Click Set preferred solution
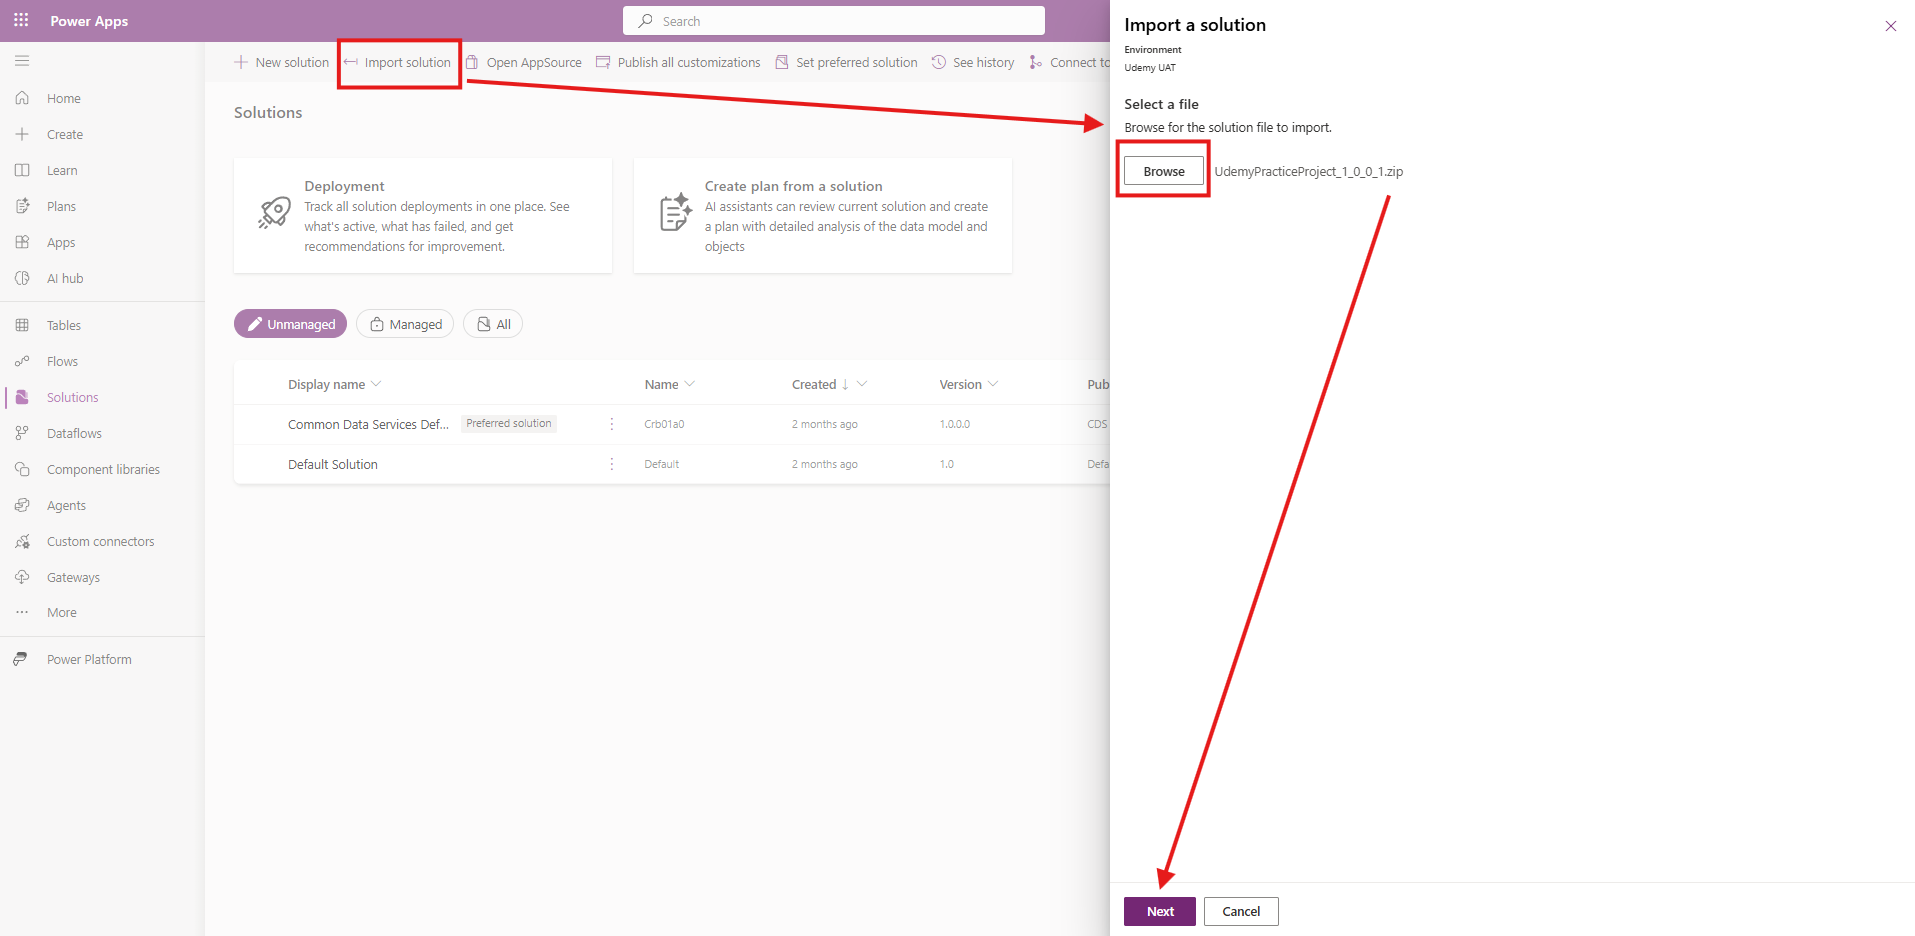 (x=846, y=62)
